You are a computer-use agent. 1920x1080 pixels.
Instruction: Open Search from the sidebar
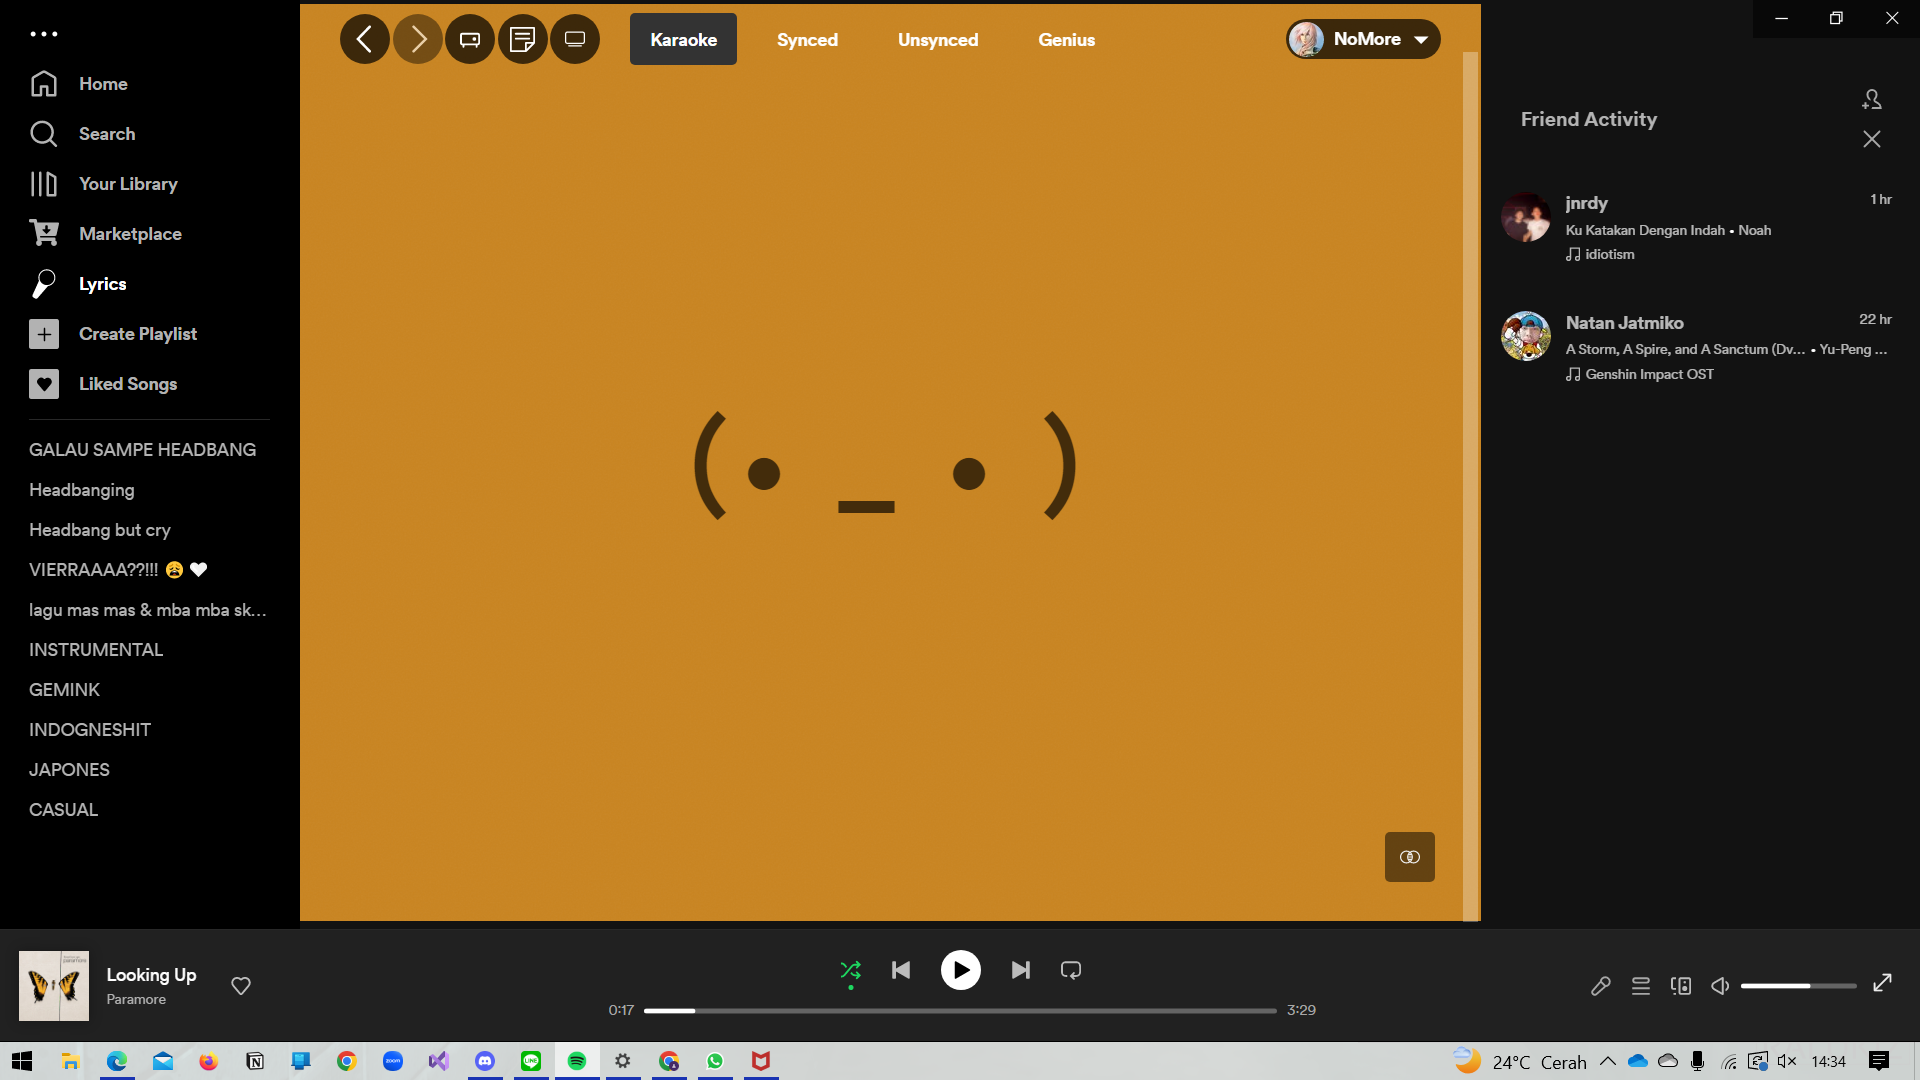107,133
